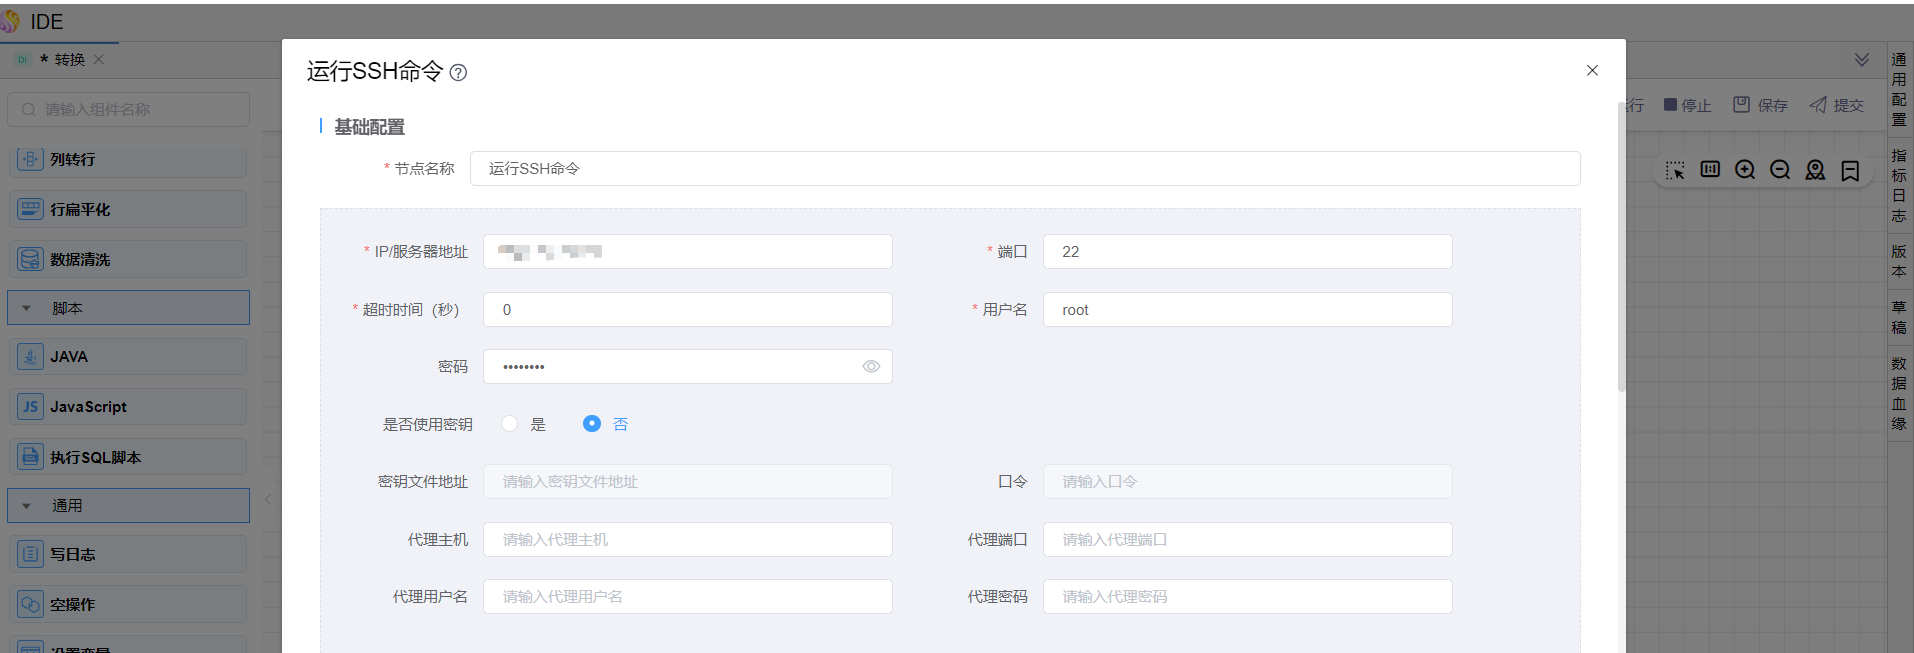Click the 代理用户名 input field
1914x653 pixels.
(x=688, y=597)
